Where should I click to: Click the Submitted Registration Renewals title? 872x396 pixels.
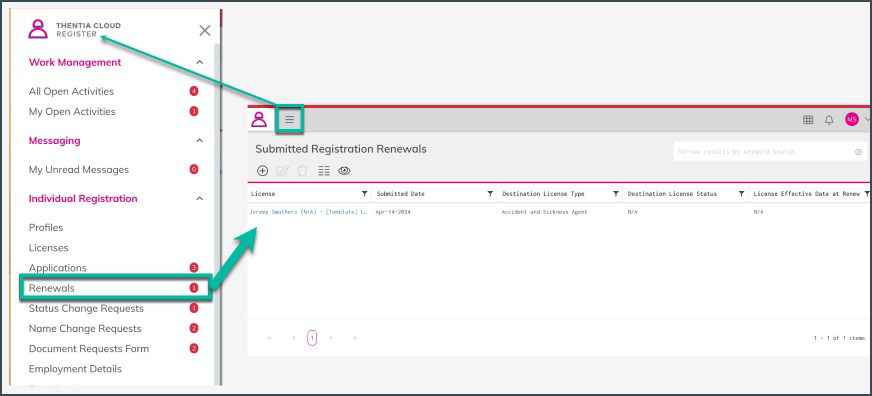pos(341,149)
